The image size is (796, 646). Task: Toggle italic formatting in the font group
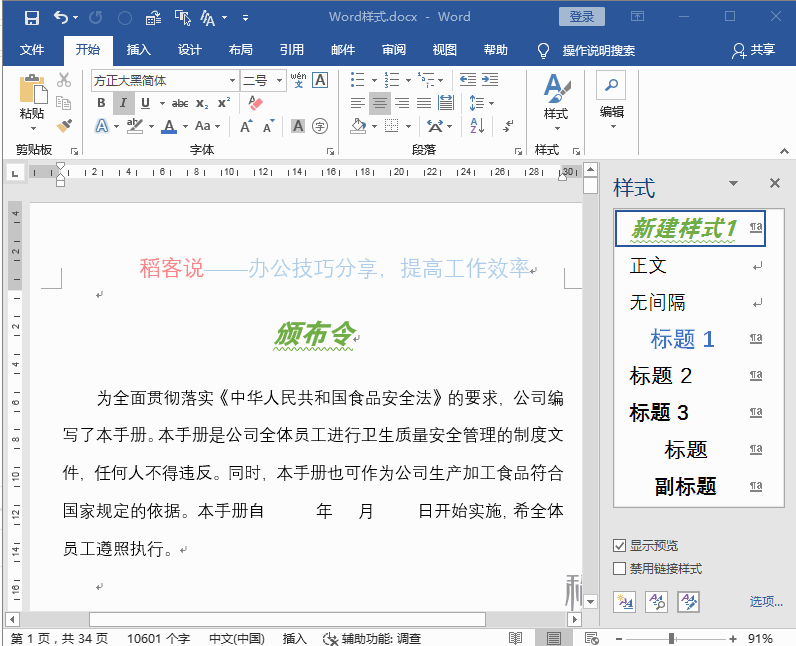point(123,103)
